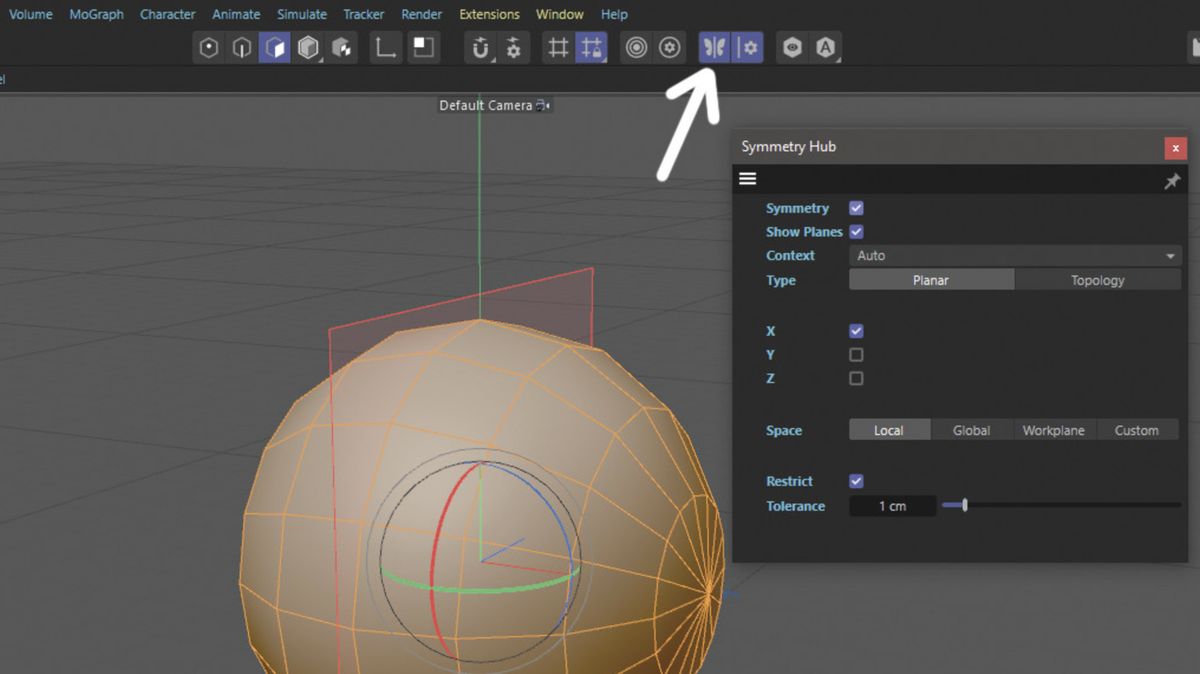Uncheck the Symmetry checkbox

856,208
